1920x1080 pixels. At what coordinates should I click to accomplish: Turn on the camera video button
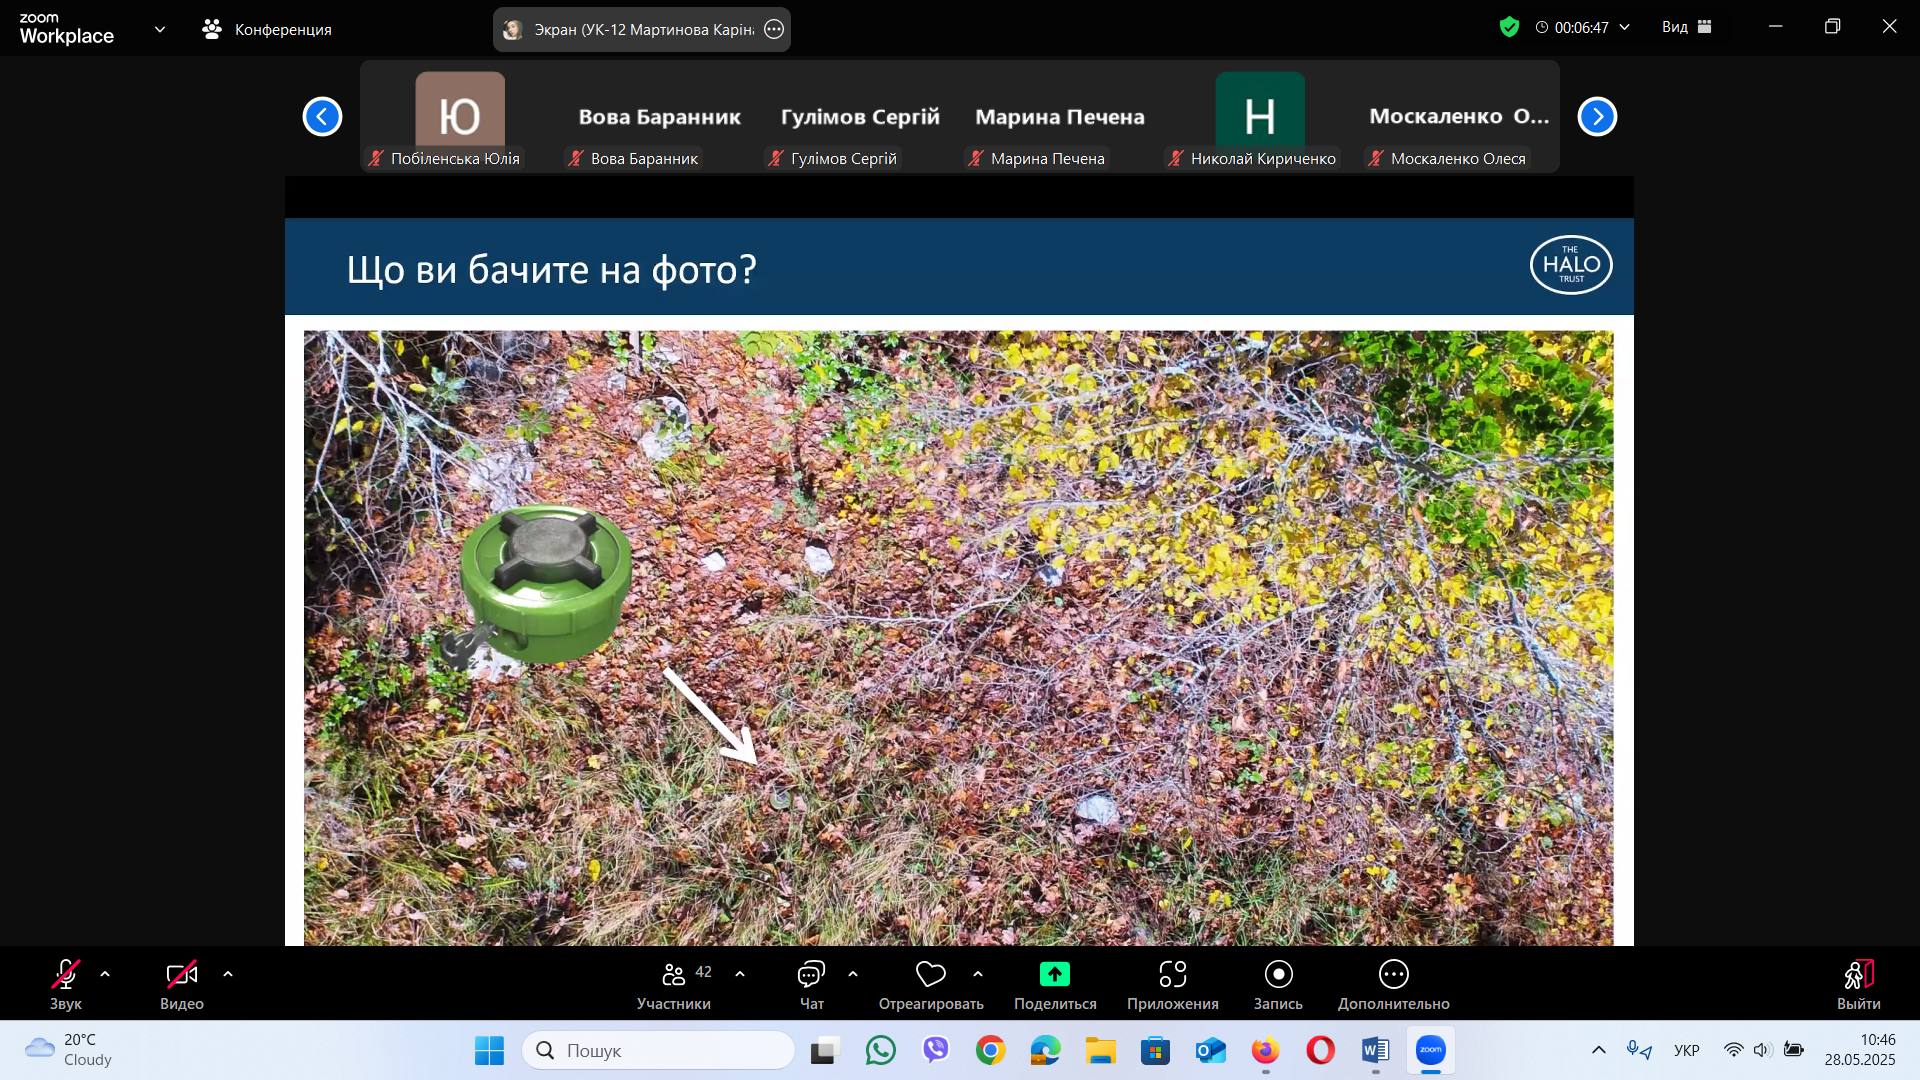point(181,975)
